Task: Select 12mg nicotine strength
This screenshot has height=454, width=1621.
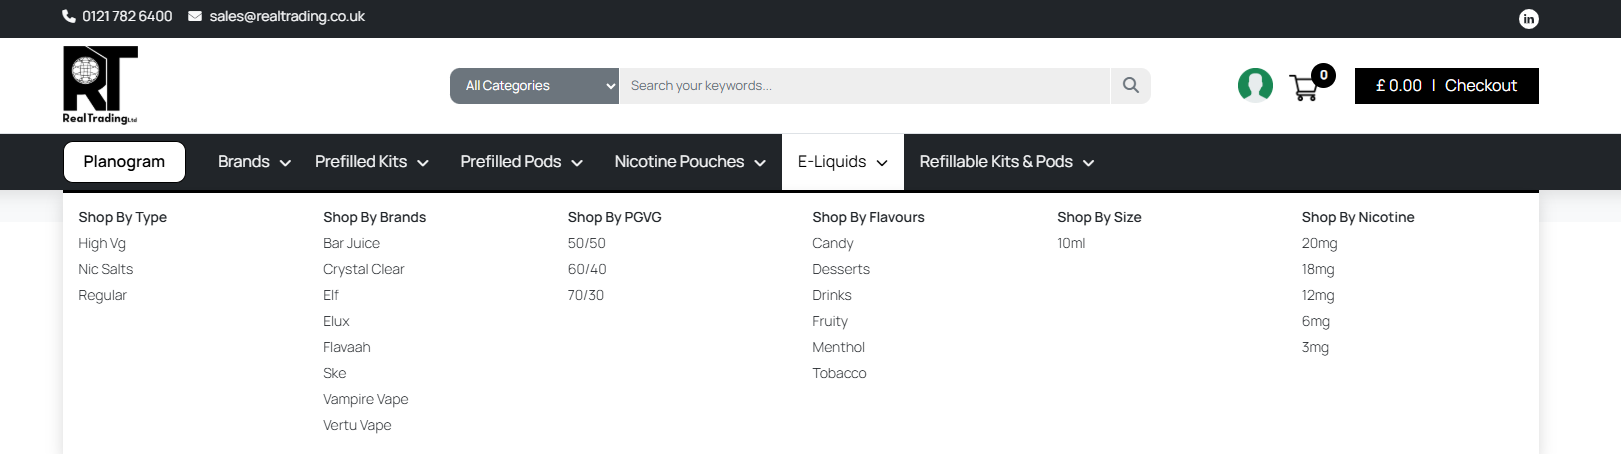Action: [1318, 295]
